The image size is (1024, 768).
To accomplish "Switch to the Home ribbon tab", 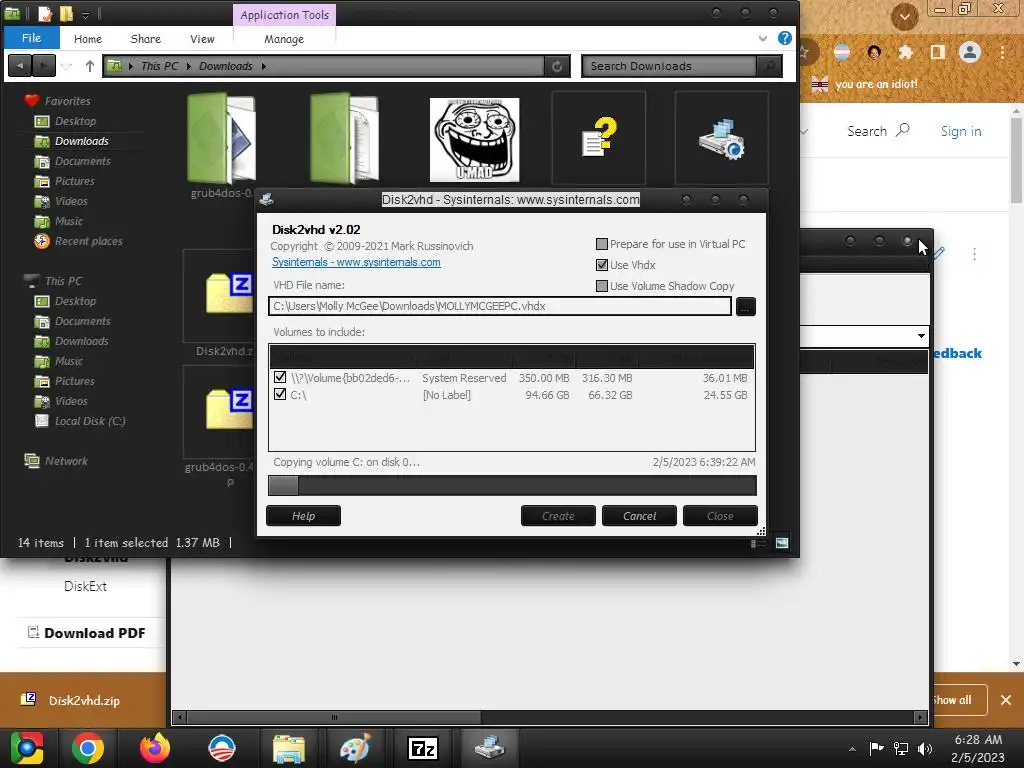I will pyautogui.click(x=88, y=39).
